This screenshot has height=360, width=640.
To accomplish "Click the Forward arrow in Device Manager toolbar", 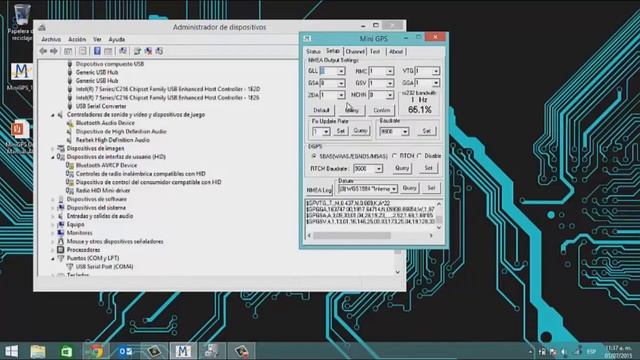I will coord(54,51).
